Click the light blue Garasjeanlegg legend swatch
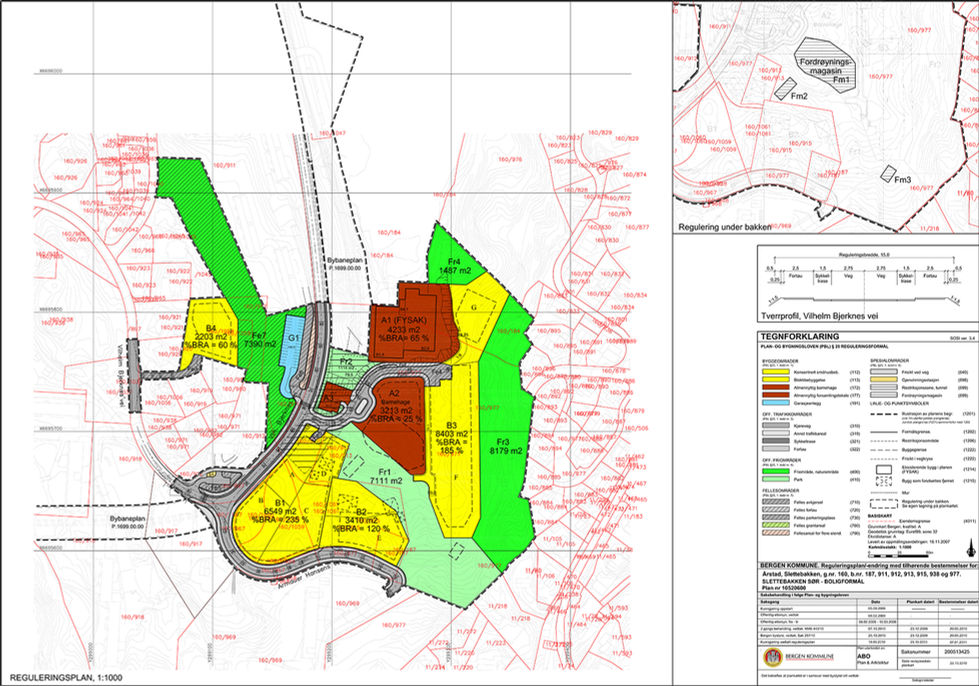This screenshot has width=979, height=686. coord(774,403)
